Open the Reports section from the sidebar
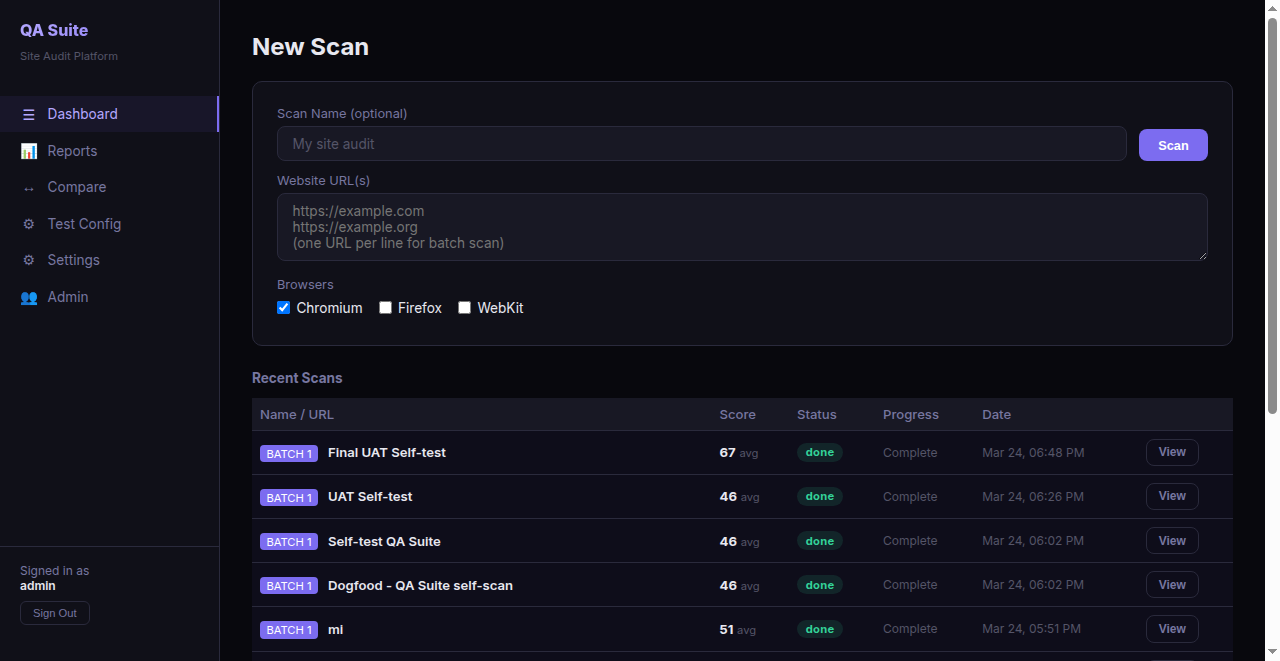This screenshot has width=1280, height=661. tap(72, 150)
